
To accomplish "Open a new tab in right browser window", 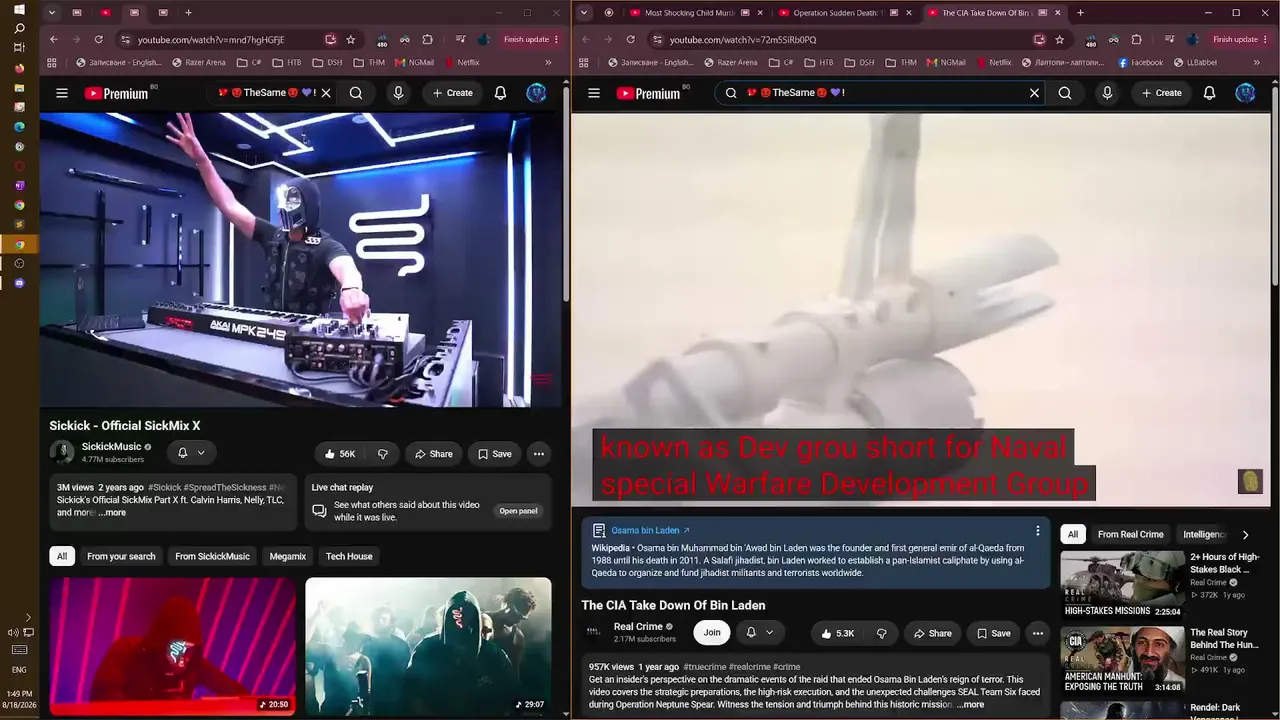I will point(1080,13).
